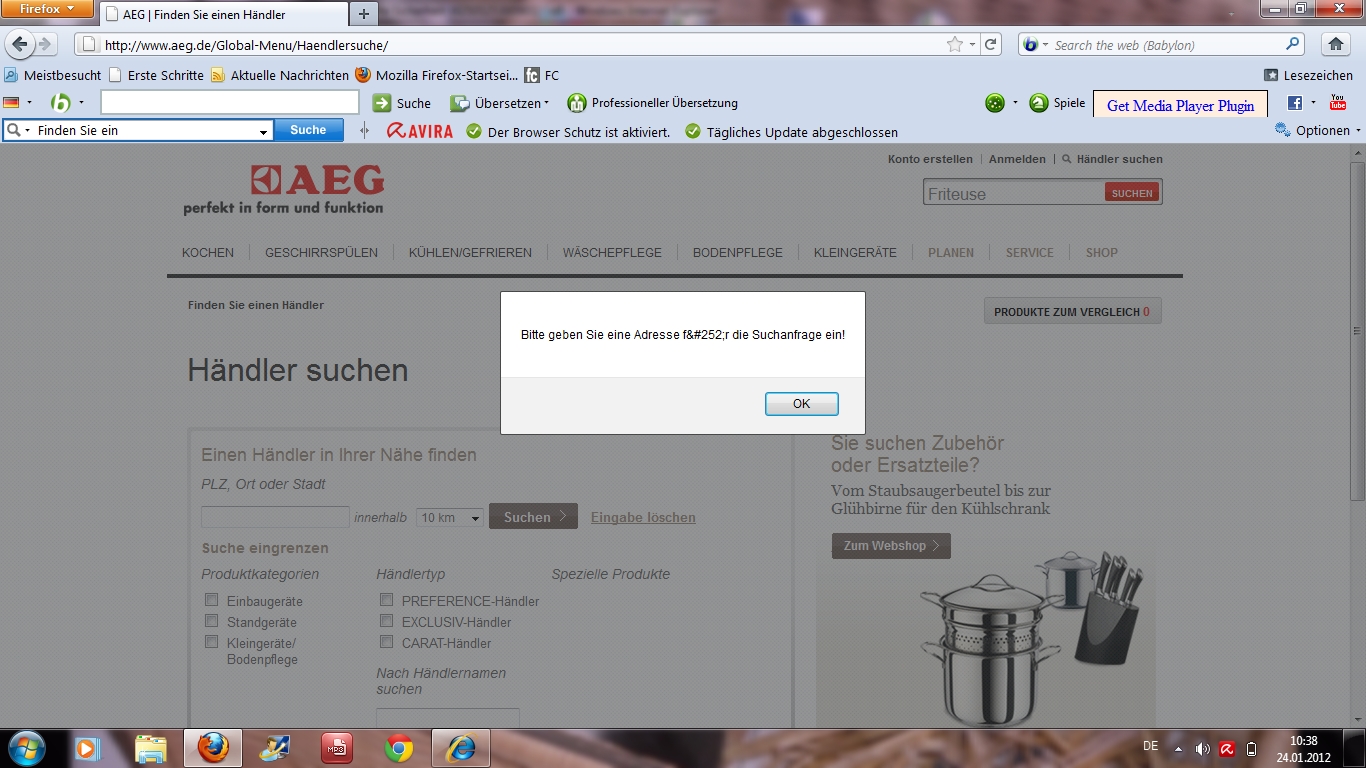The height and width of the screenshot is (768, 1366).
Task: Open German flag language dropdown
Action: pos(18,102)
